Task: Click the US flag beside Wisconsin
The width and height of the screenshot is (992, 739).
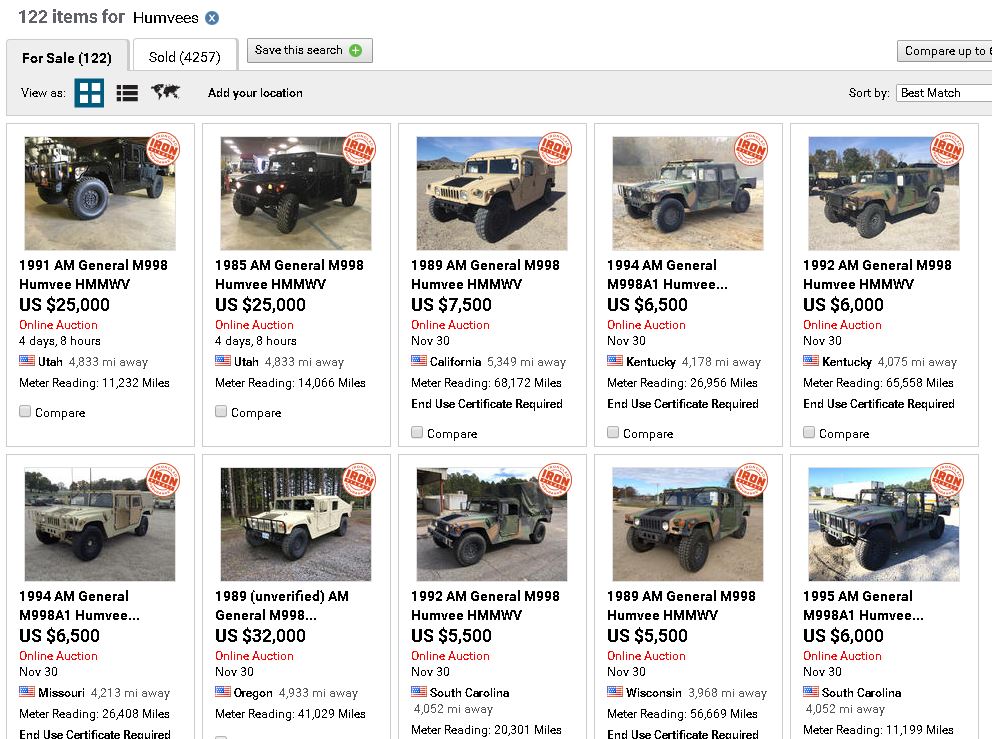Action: pyautogui.click(x=615, y=692)
